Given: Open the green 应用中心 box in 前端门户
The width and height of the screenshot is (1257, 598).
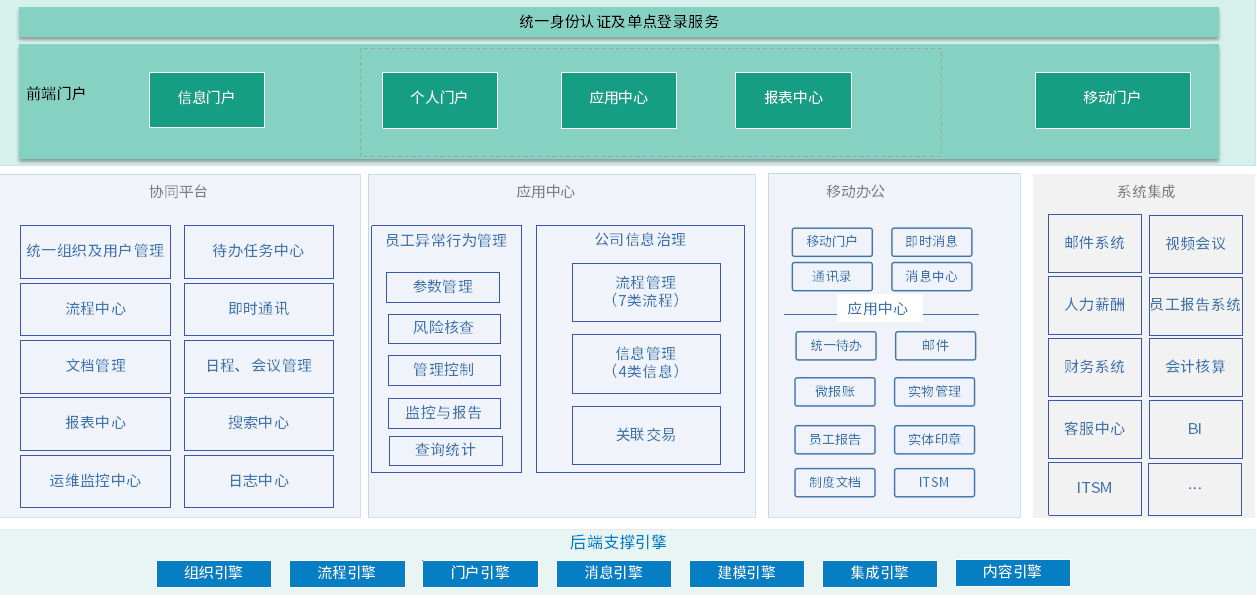Looking at the screenshot, I should (x=619, y=100).
